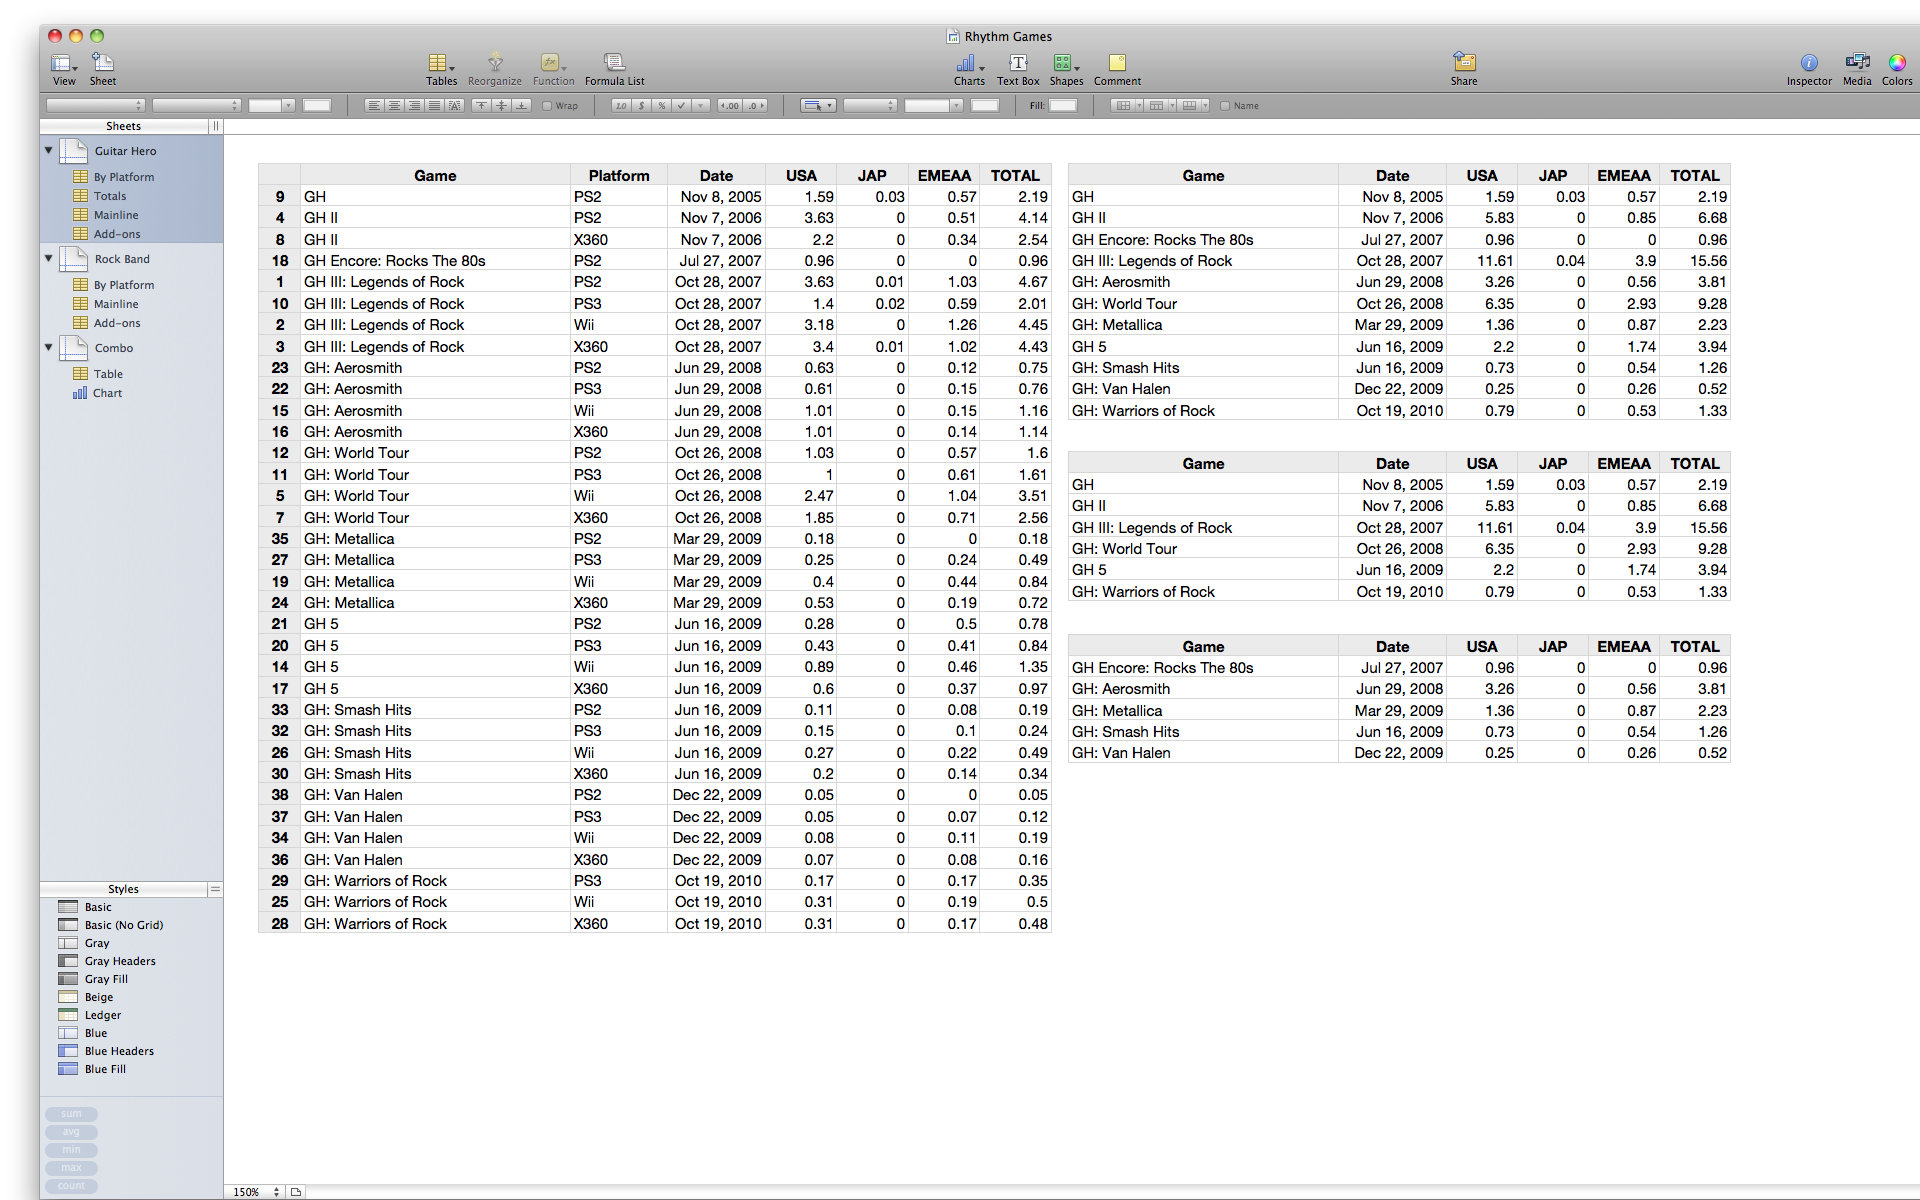Screen dimensions: 1920x1200
Task: Click the Share toolbar icon
Action: coord(1464,69)
